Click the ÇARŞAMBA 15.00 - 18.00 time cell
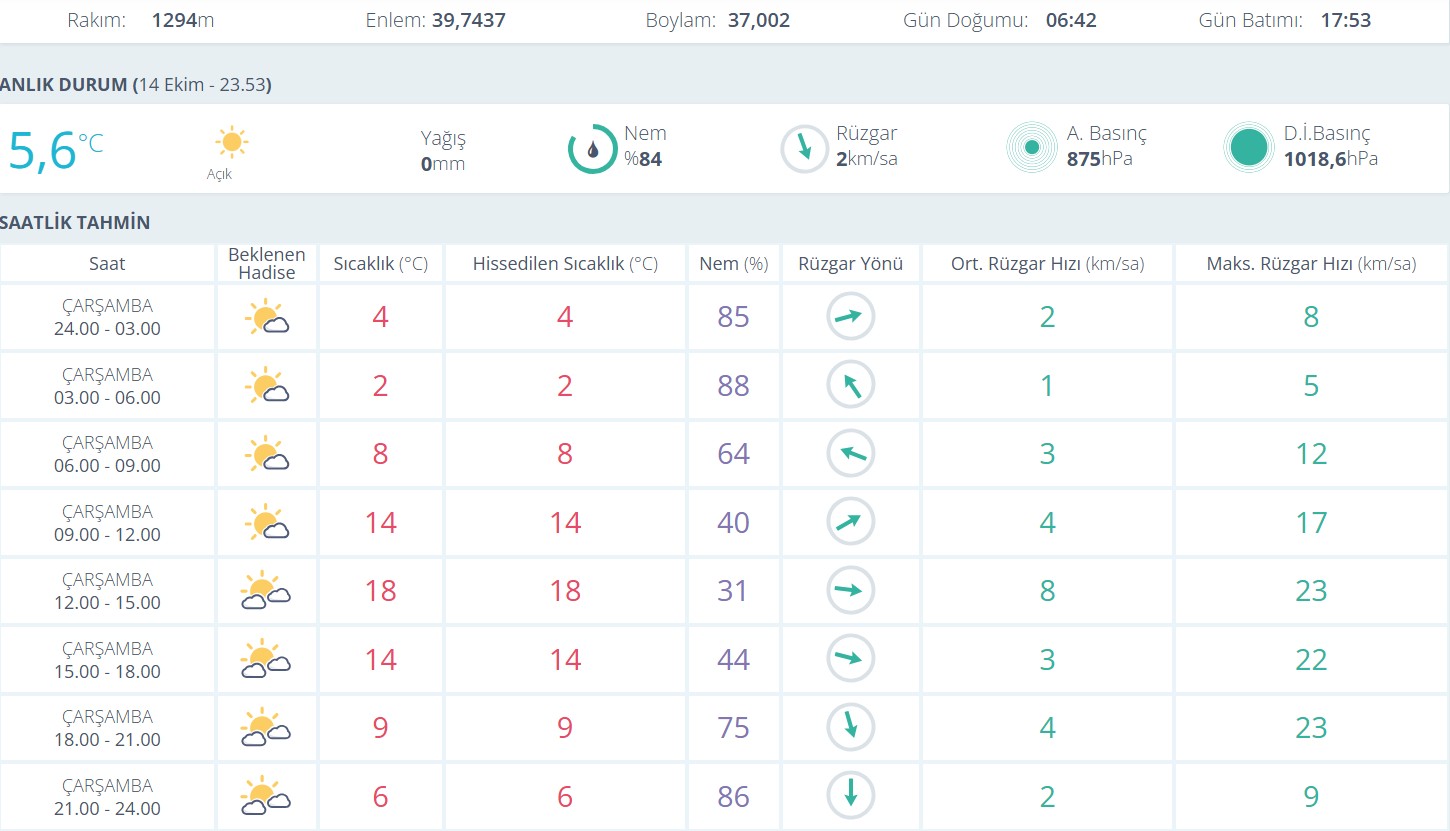The width and height of the screenshot is (1450, 831). (x=107, y=660)
